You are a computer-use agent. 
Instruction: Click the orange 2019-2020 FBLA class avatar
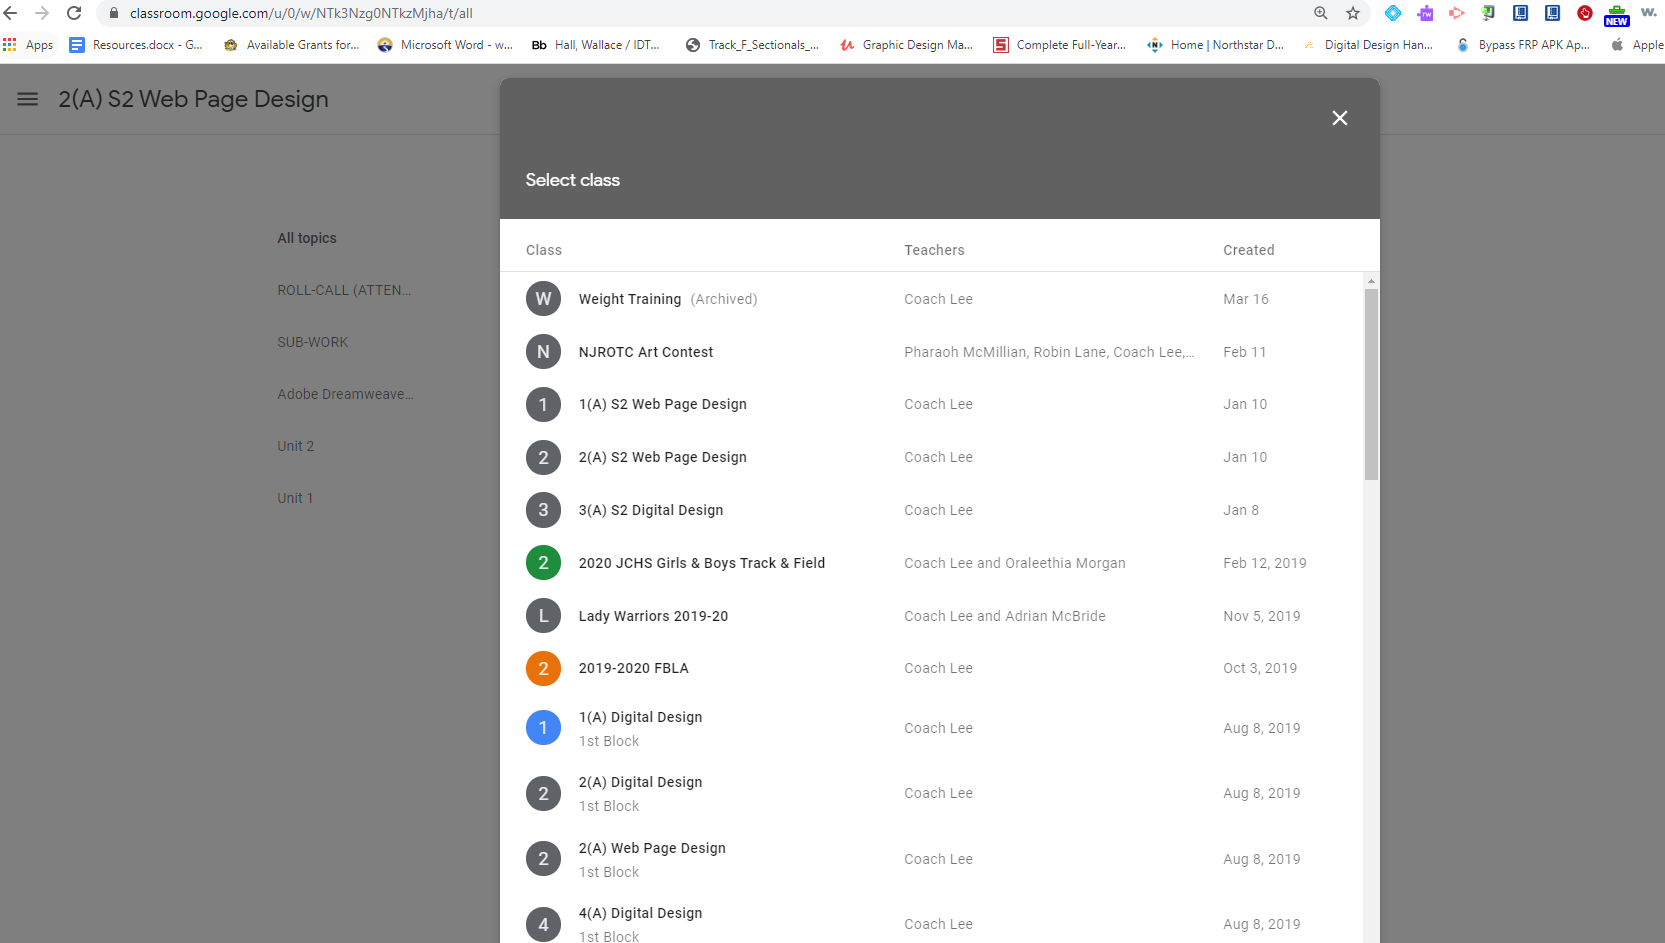[x=543, y=668]
